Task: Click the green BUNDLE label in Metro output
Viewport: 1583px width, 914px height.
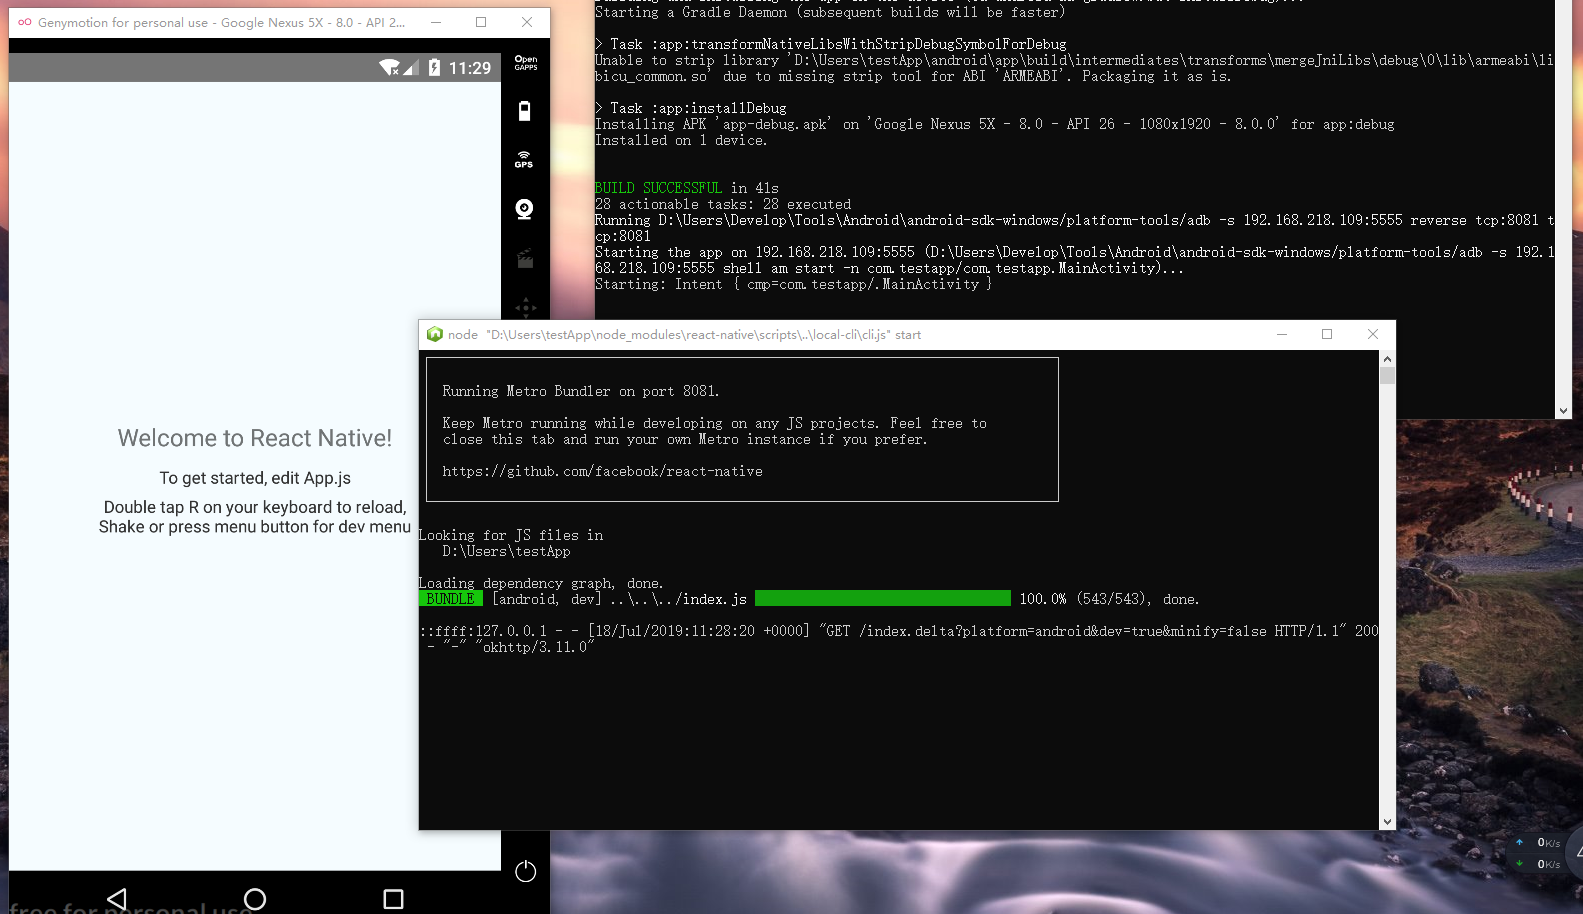Action: point(450,599)
